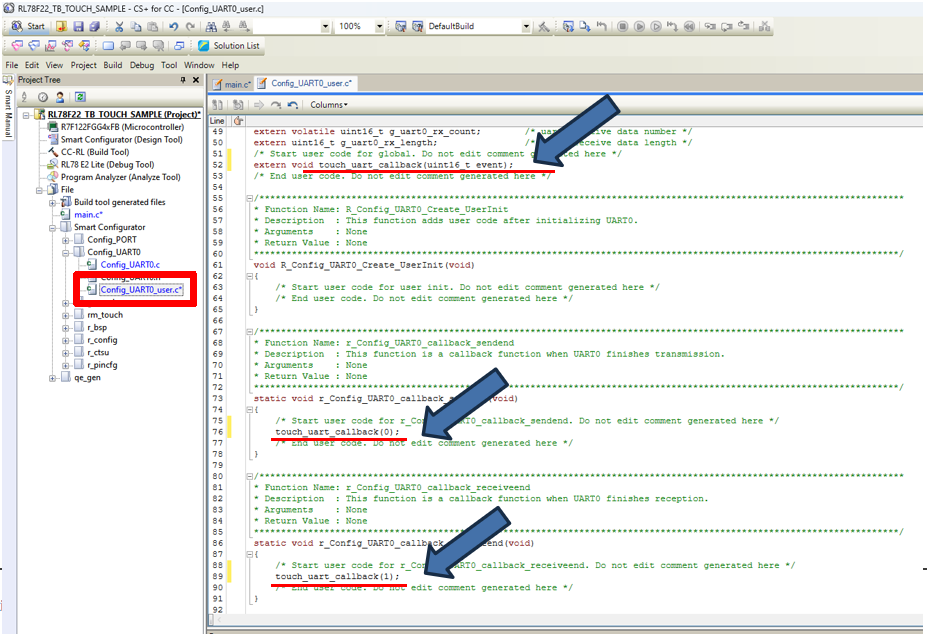Viewport: 927px width, 636px height.
Task: Close the Project Tree panel
Action: pyautogui.click(x=196, y=80)
